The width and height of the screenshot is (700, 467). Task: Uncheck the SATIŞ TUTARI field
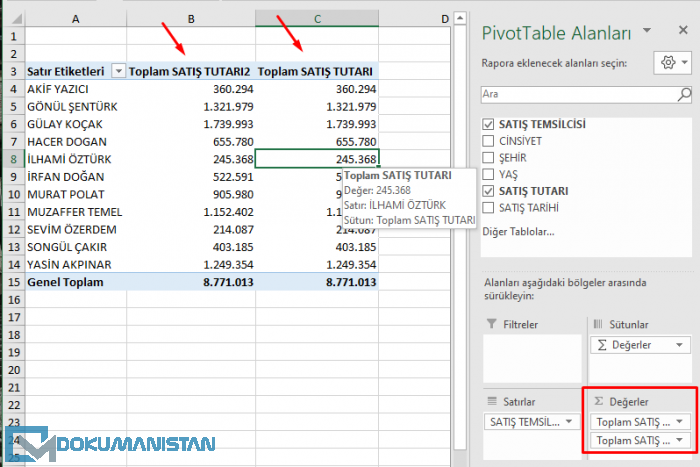click(488, 191)
